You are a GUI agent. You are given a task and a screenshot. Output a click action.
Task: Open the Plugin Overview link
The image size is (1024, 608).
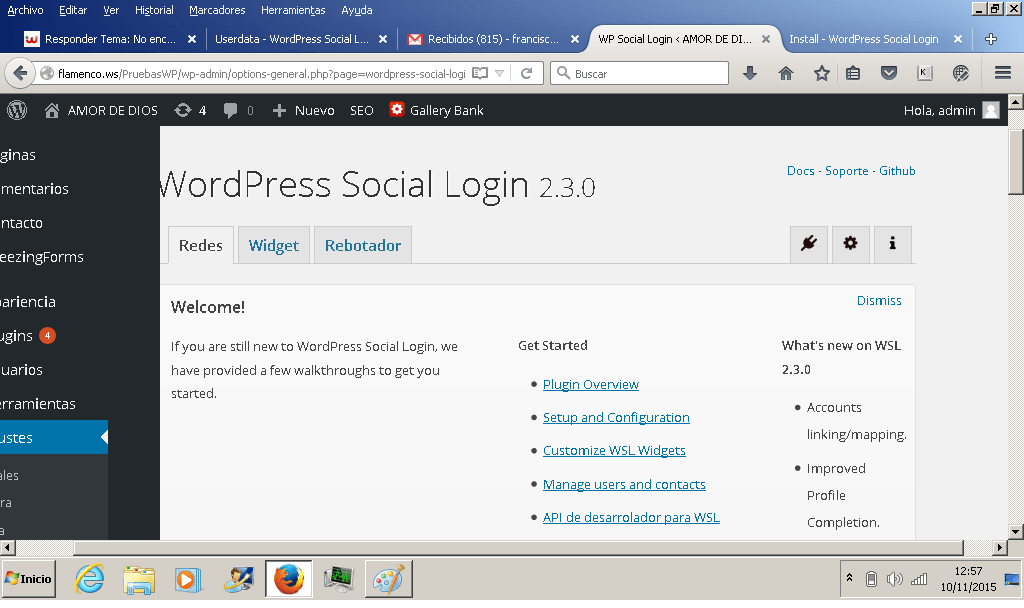click(x=590, y=384)
